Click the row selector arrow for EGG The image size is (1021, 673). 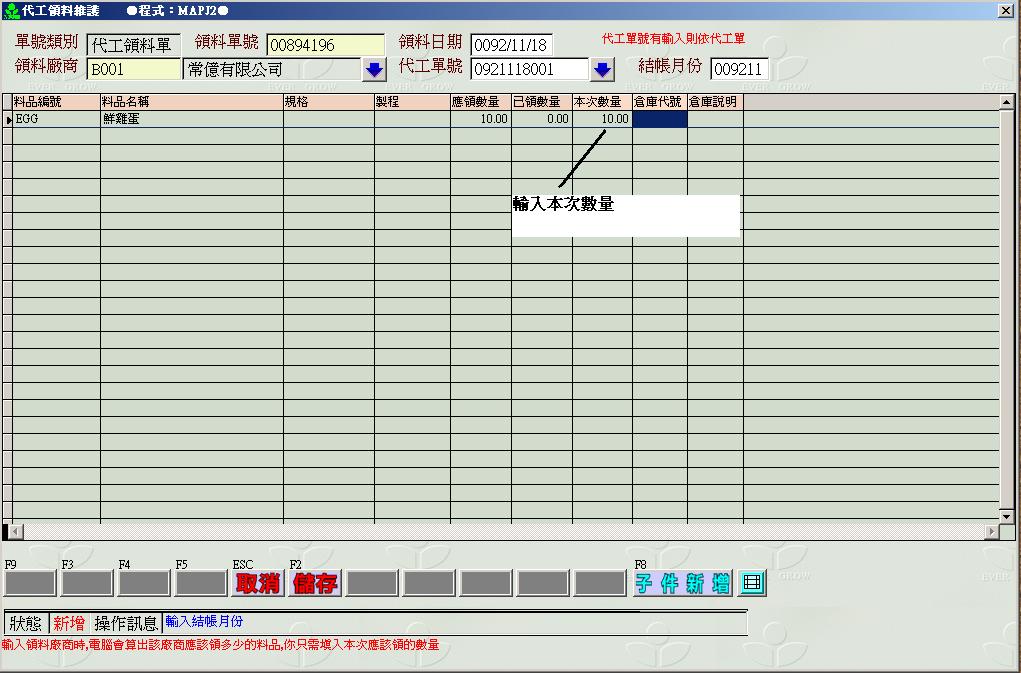tap(7, 119)
